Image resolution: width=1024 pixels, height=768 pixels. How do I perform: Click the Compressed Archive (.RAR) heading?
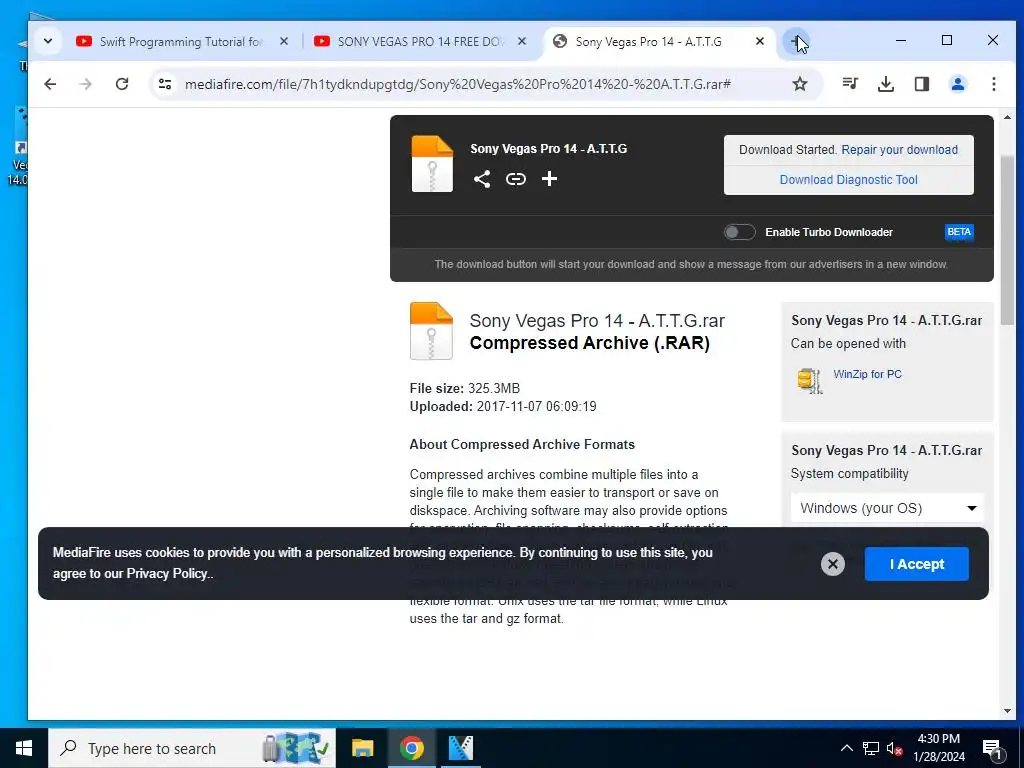589,343
